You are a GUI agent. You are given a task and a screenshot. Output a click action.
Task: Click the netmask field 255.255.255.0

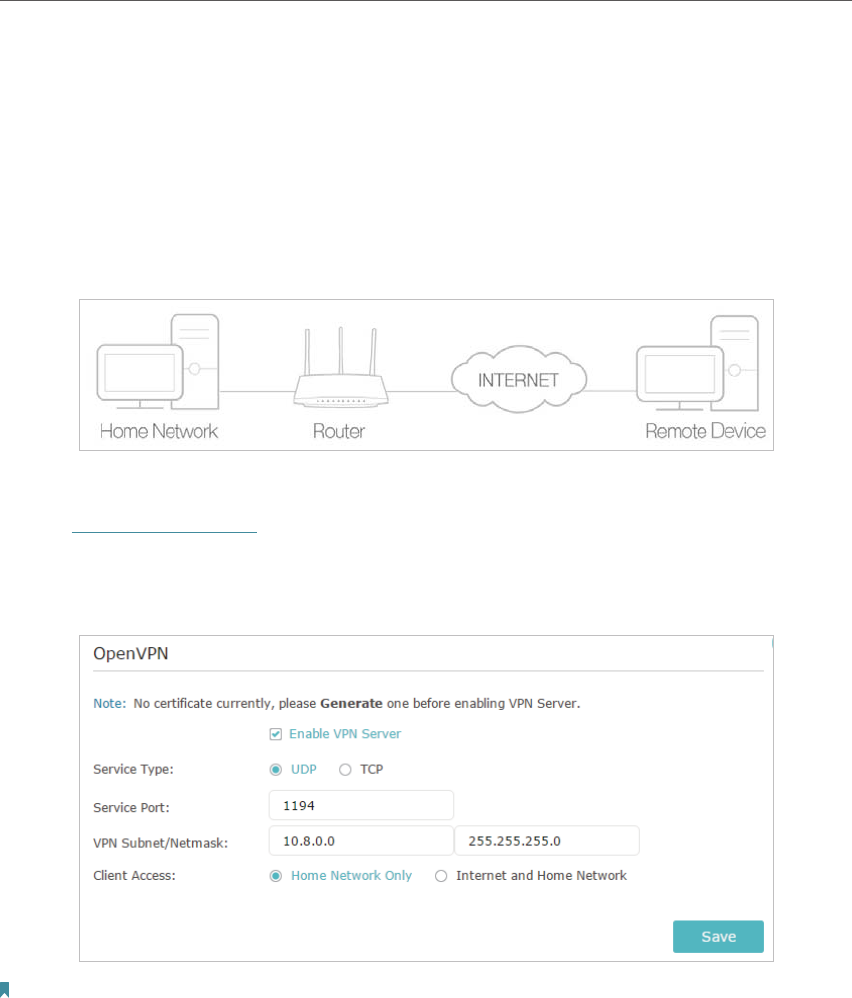(547, 841)
